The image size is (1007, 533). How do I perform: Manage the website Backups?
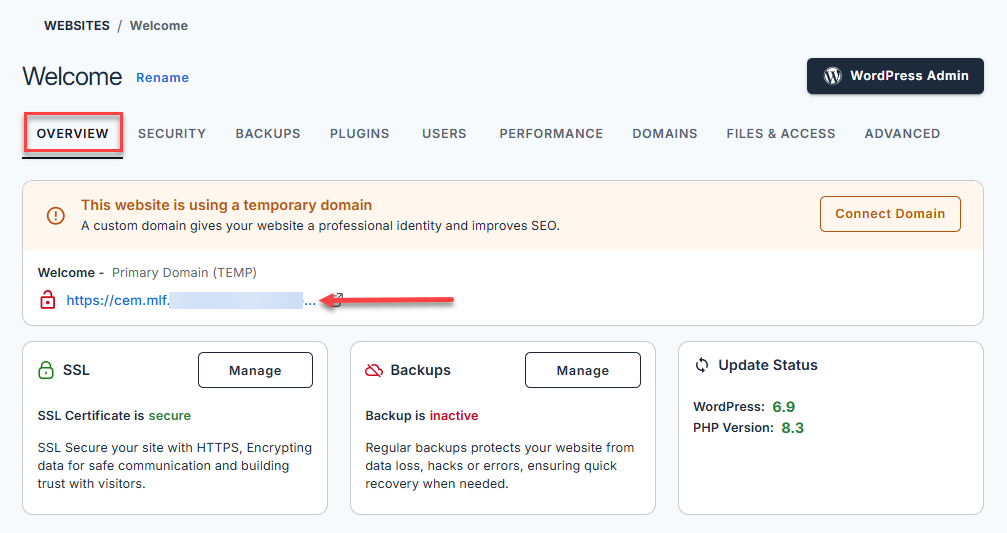pyautogui.click(x=582, y=370)
